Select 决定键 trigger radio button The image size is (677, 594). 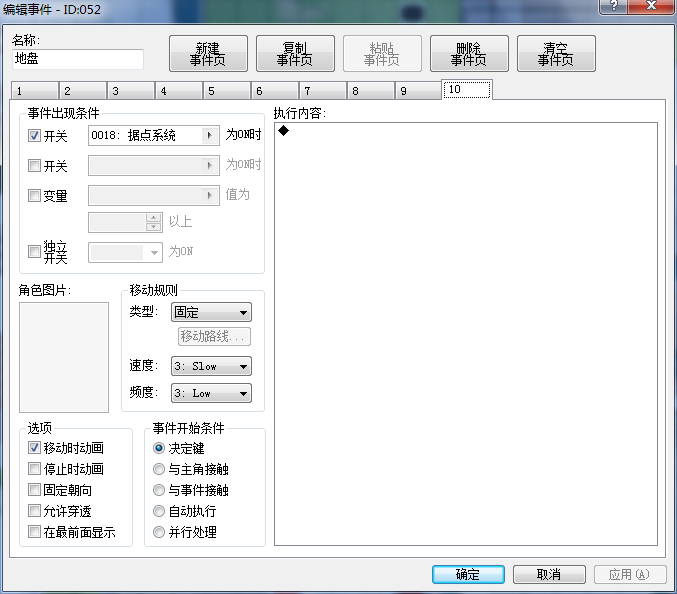tap(159, 448)
